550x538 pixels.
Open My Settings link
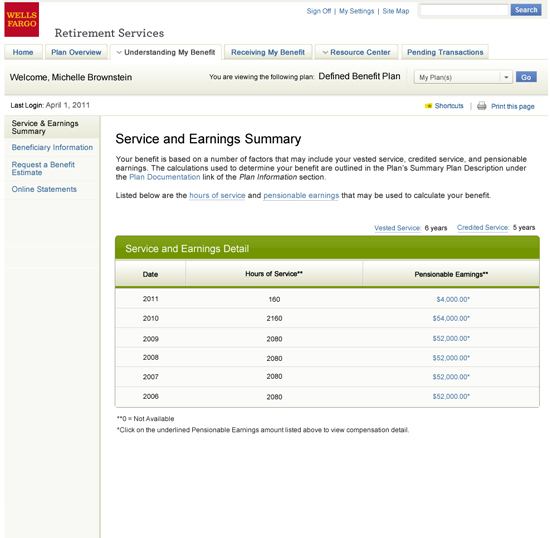click(x=356, y=11)
